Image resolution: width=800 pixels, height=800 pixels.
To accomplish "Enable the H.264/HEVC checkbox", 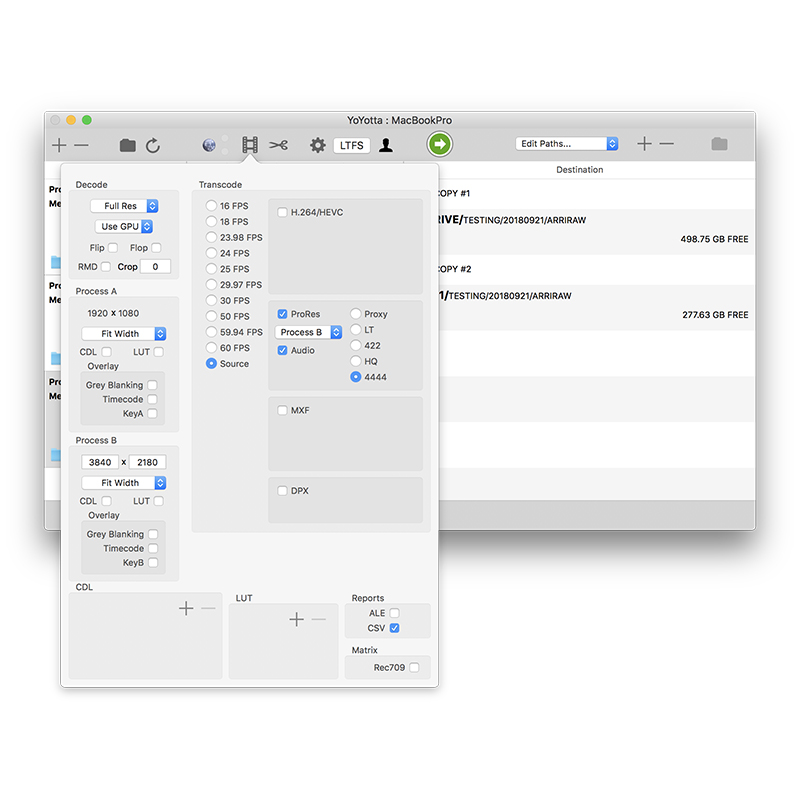I will coord(283,212).
